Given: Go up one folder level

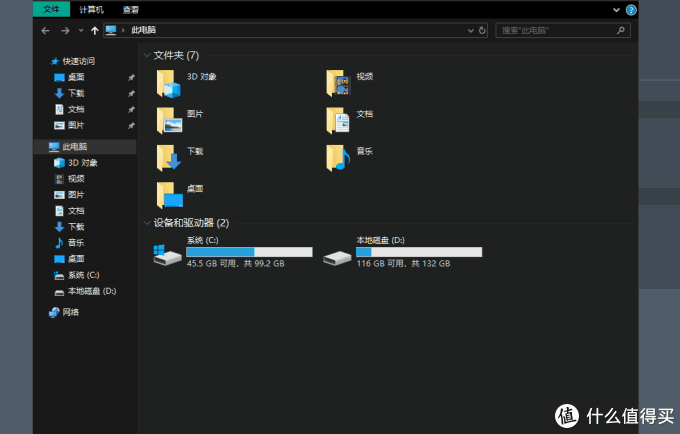Looking at the screenshot, I should point(95,30).
